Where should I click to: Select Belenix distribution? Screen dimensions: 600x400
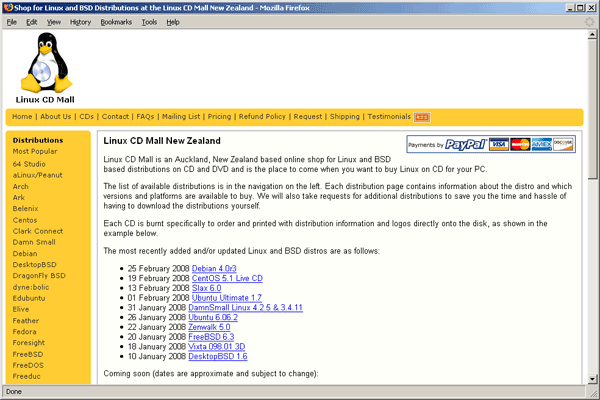tap(25, 209)
